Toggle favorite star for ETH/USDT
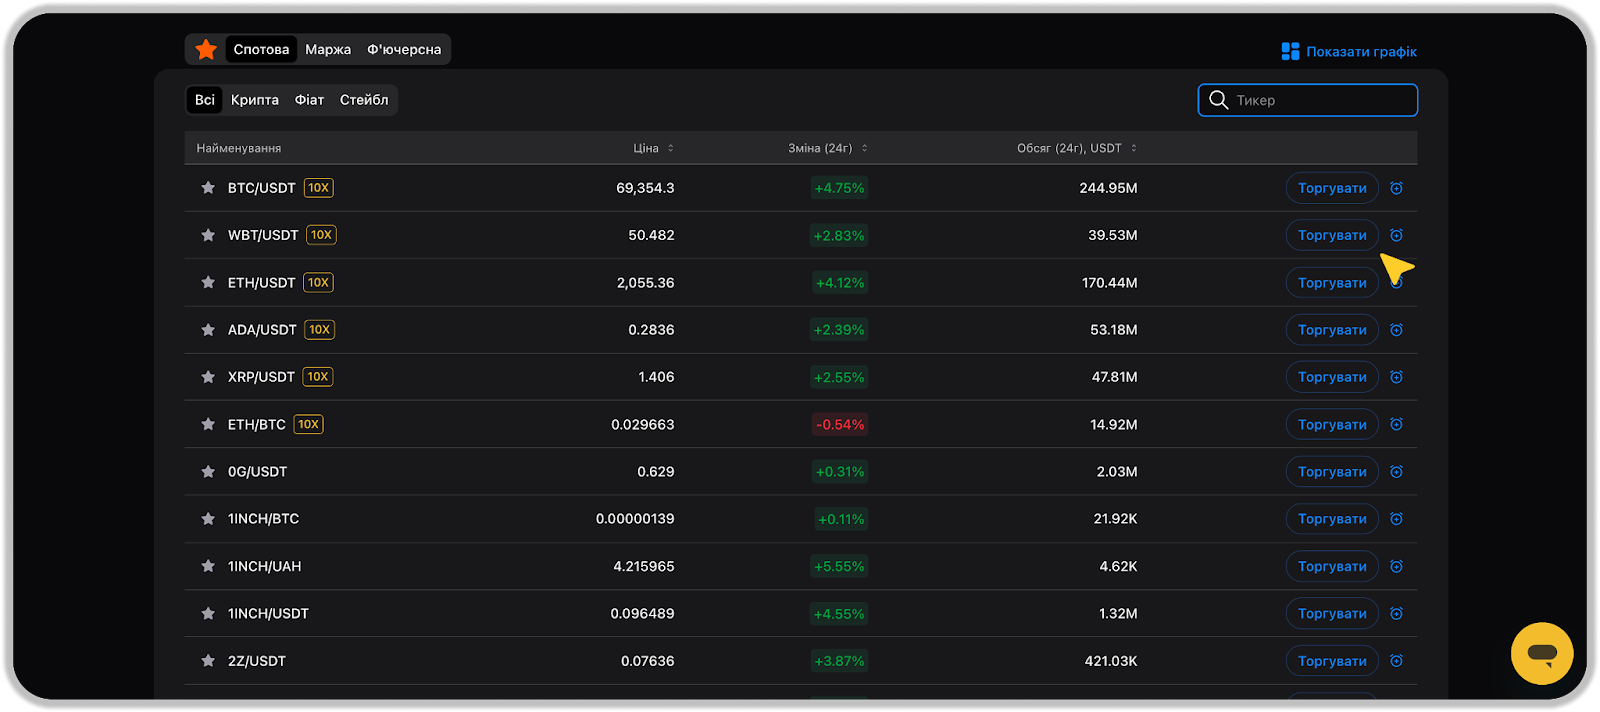This screenshot has width=1600, height=712. point(208,283)
